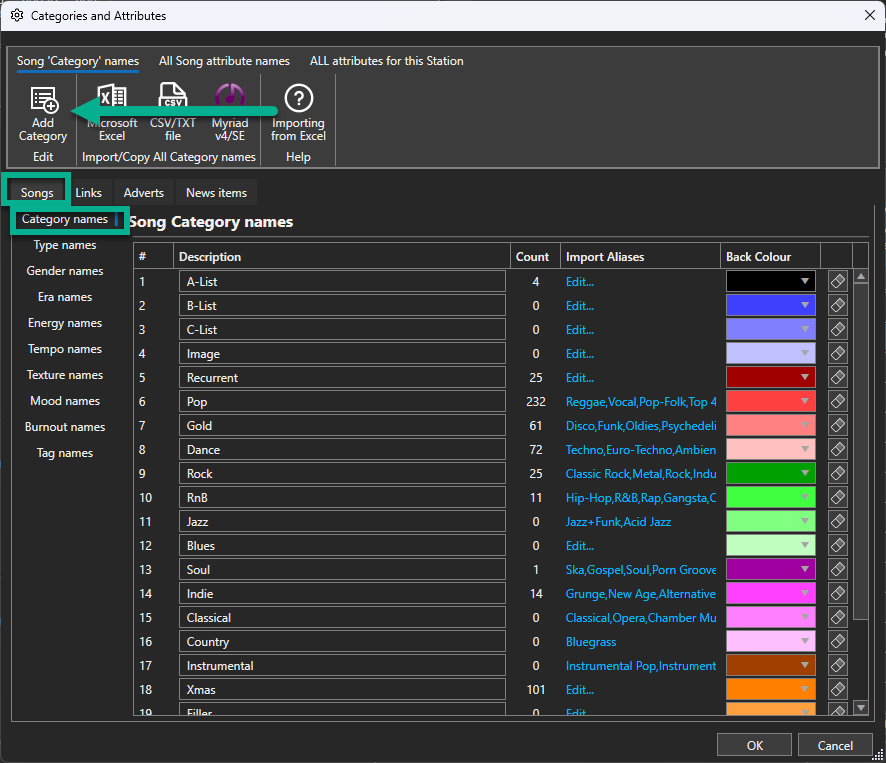Click the Cancel button
Screen dimensions: 886x763
[x=835, y=745]
